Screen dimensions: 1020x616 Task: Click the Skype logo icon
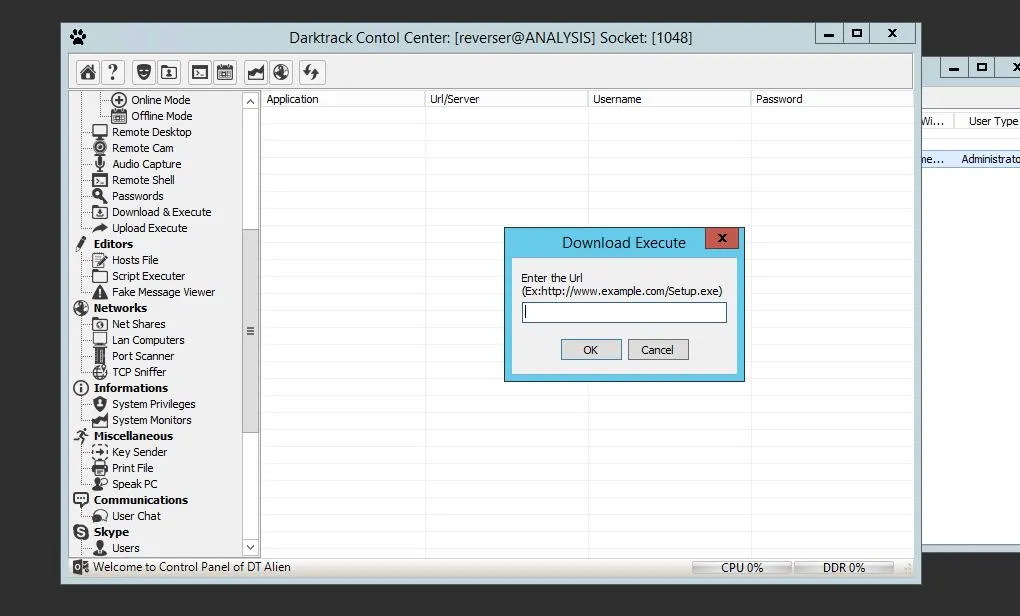click(81, 531)
